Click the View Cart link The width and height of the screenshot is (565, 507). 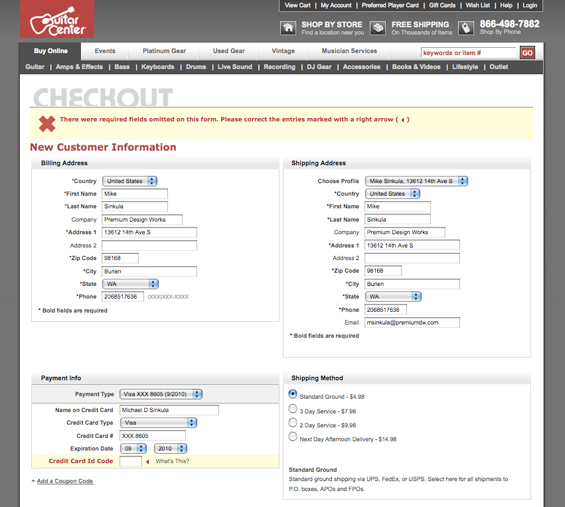[297, 5]
